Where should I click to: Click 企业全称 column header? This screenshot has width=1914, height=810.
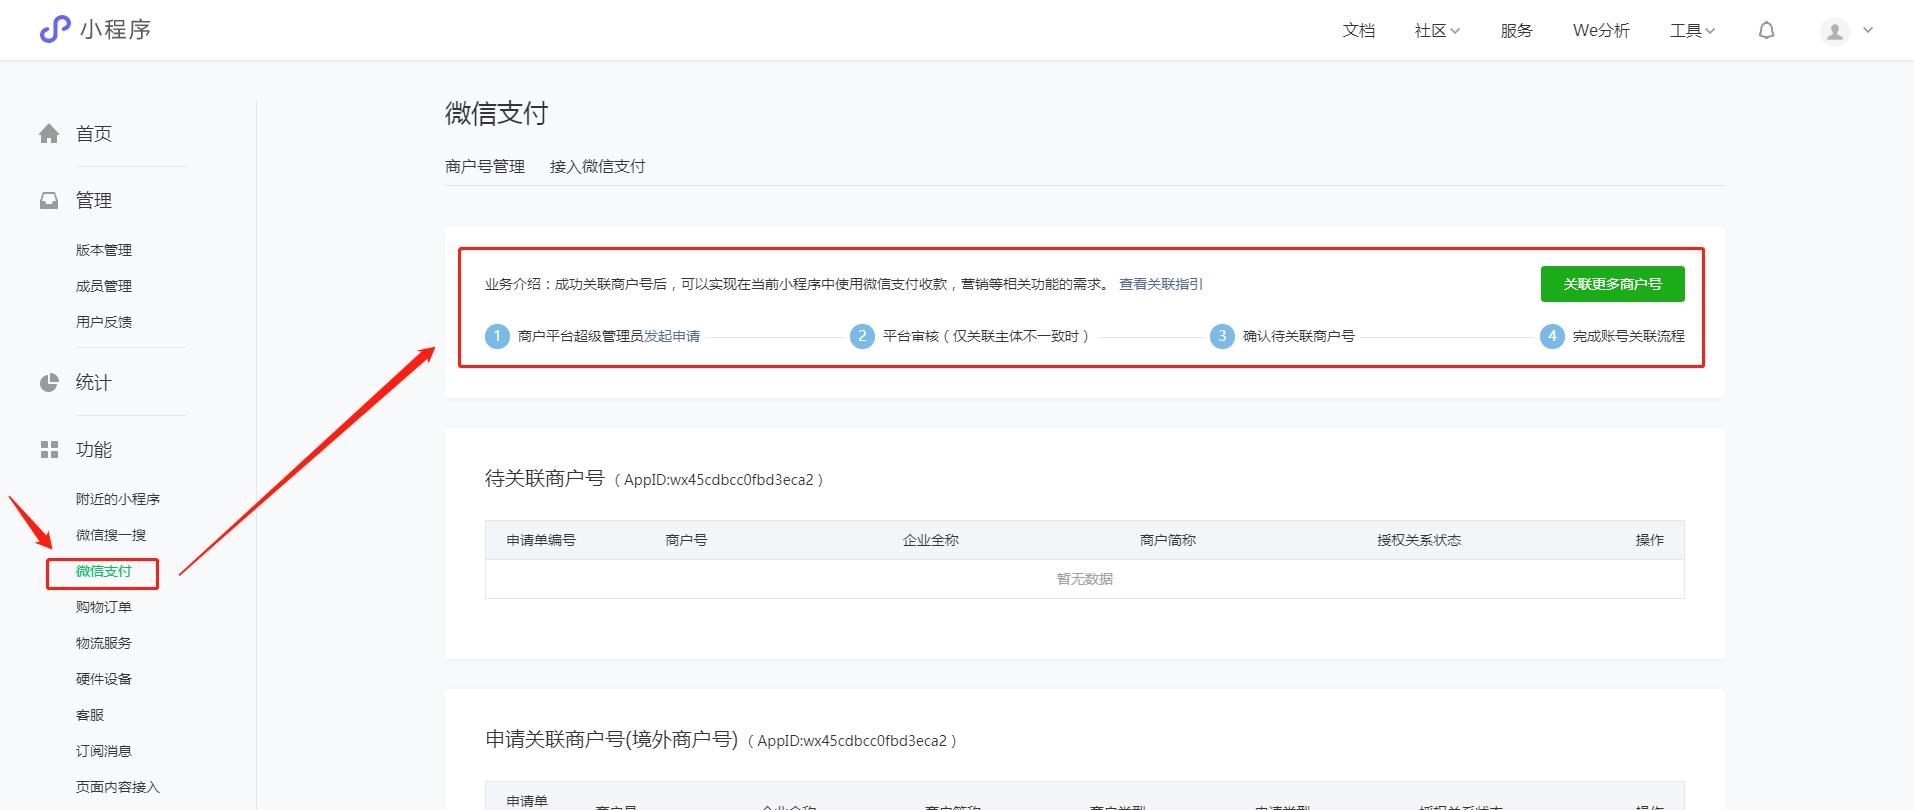click(x=931, y=540)
